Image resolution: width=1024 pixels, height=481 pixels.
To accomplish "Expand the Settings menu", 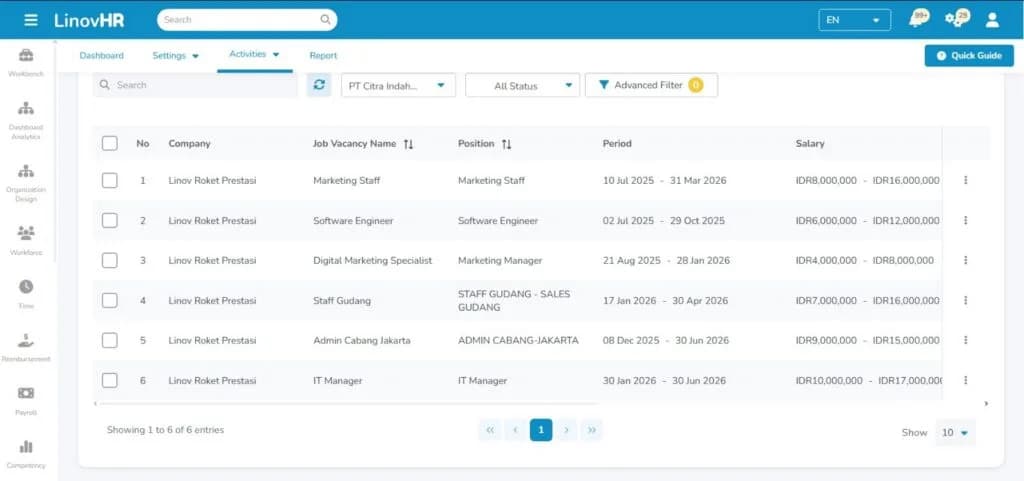I will [176, 55].
